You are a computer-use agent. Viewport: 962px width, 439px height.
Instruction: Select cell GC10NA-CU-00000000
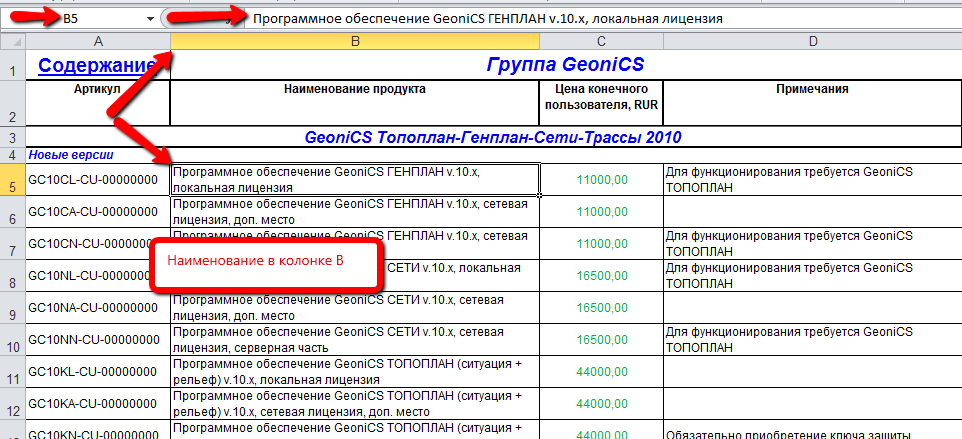(98, 307)
